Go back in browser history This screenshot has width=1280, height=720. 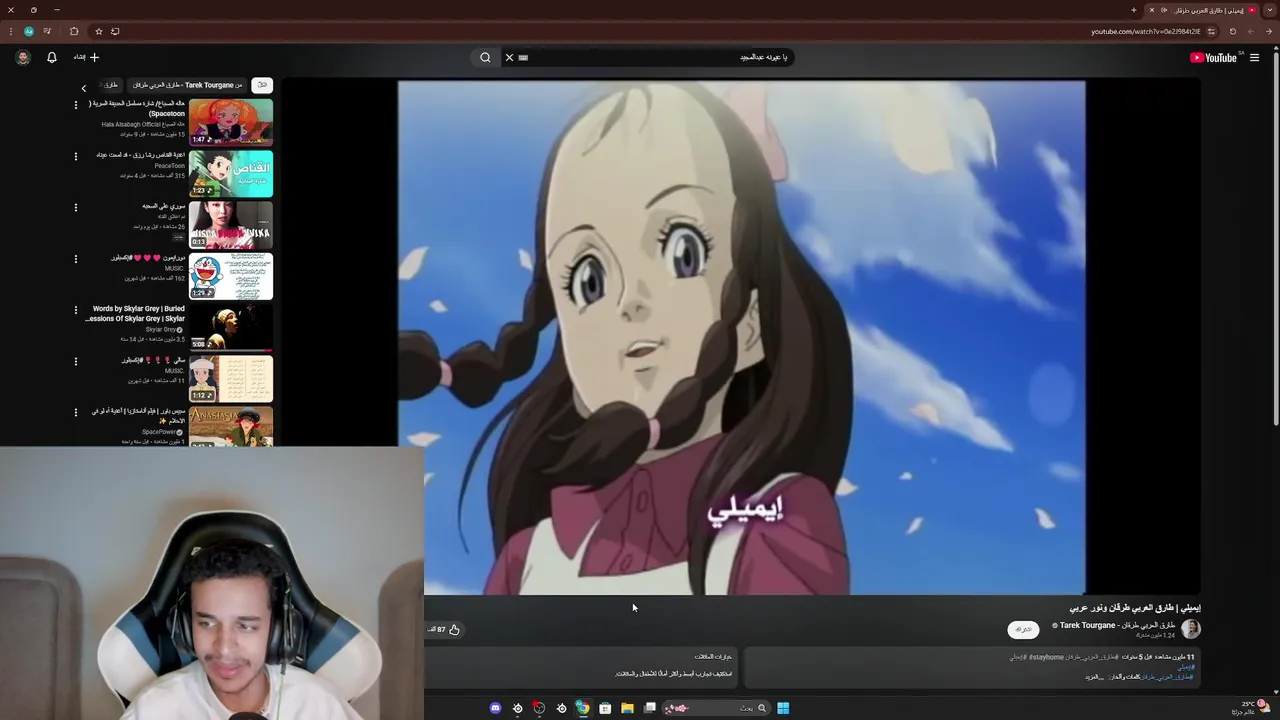coord(1269,31)
